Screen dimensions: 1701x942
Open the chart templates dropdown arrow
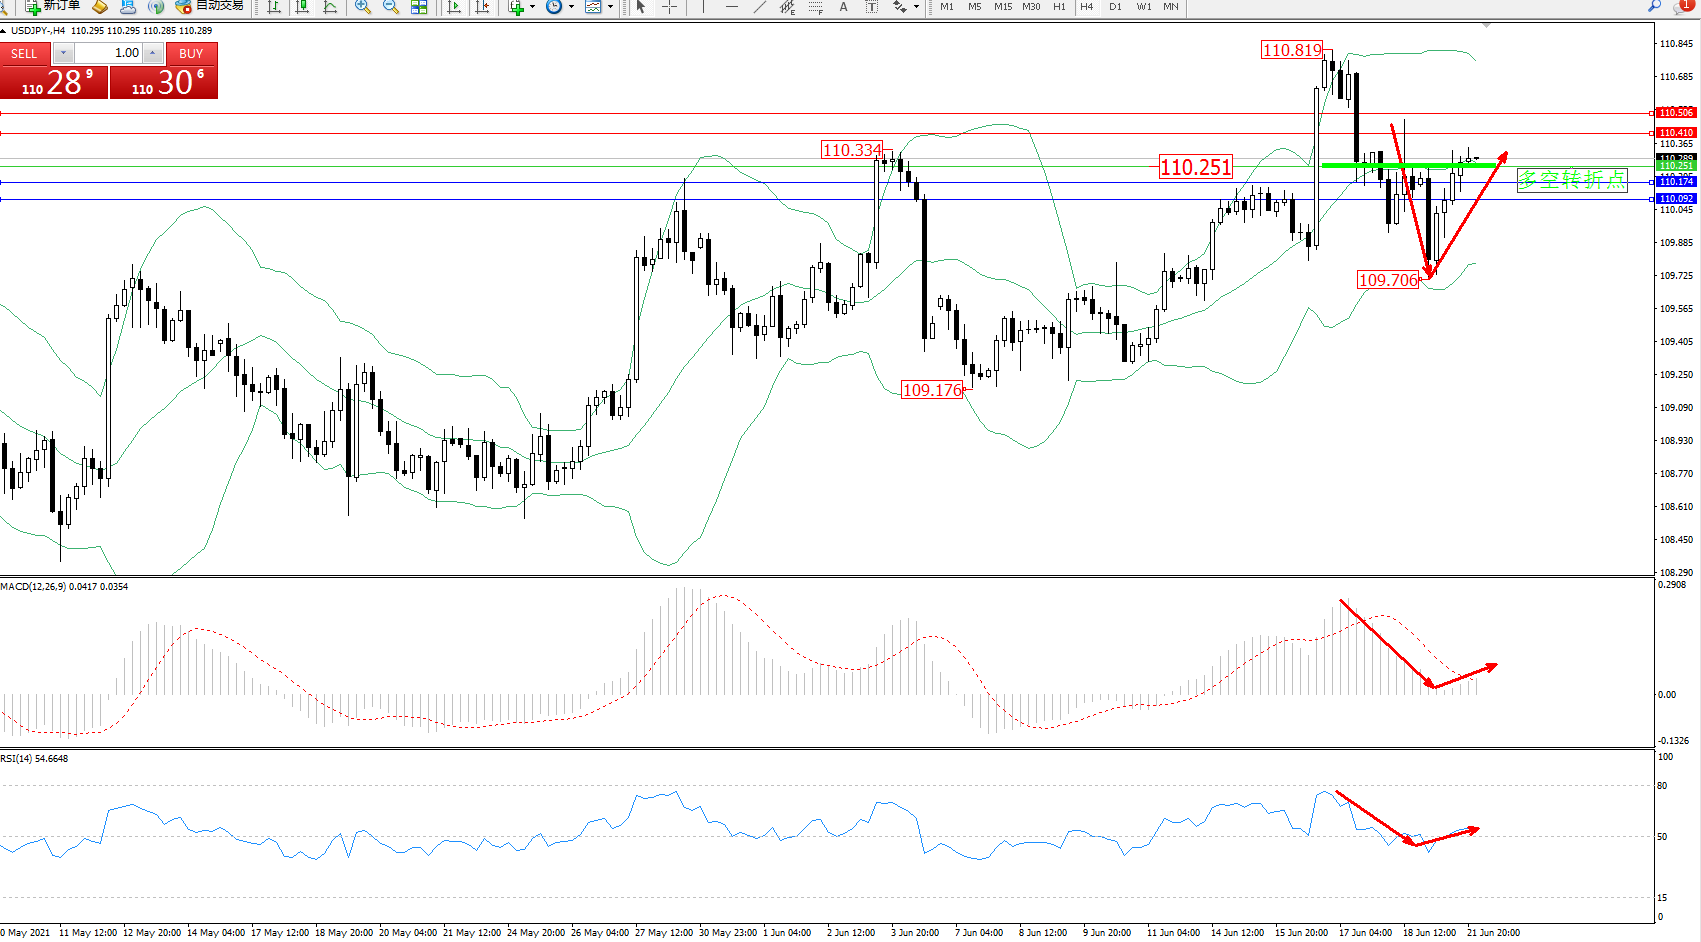coord(610,7)
